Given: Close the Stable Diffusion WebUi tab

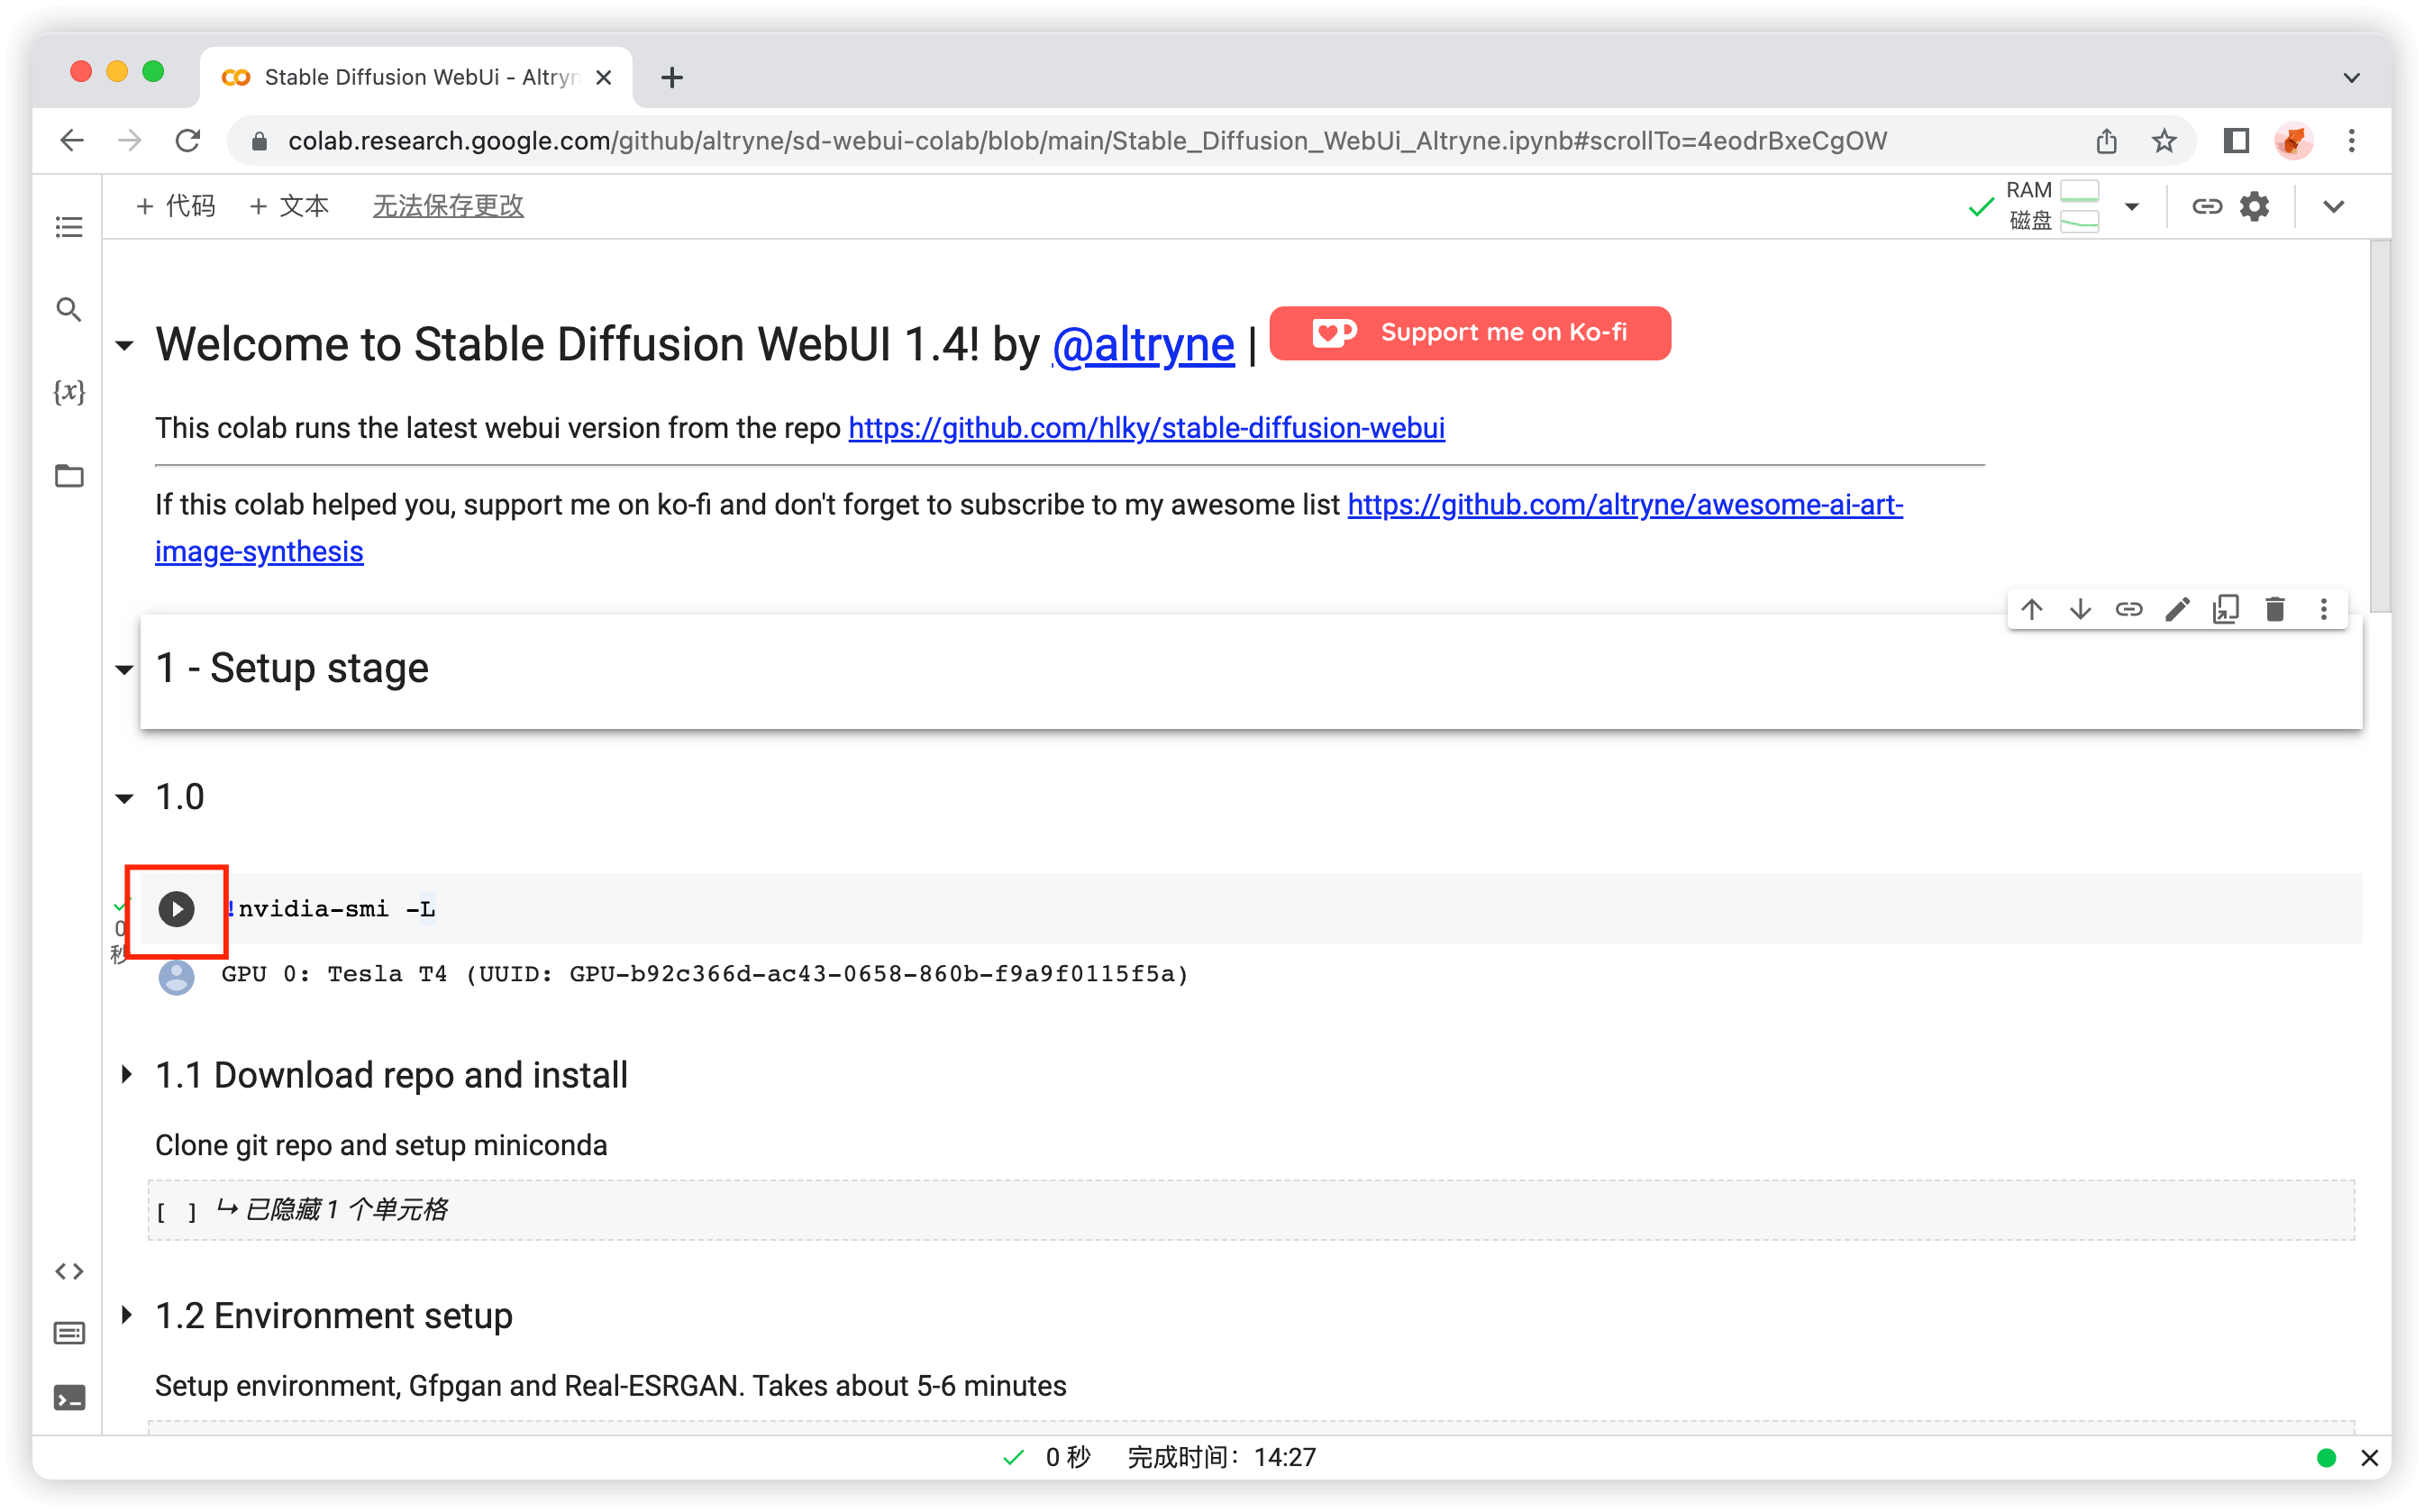Looking at the screenshot, I should tap(603, 77).
